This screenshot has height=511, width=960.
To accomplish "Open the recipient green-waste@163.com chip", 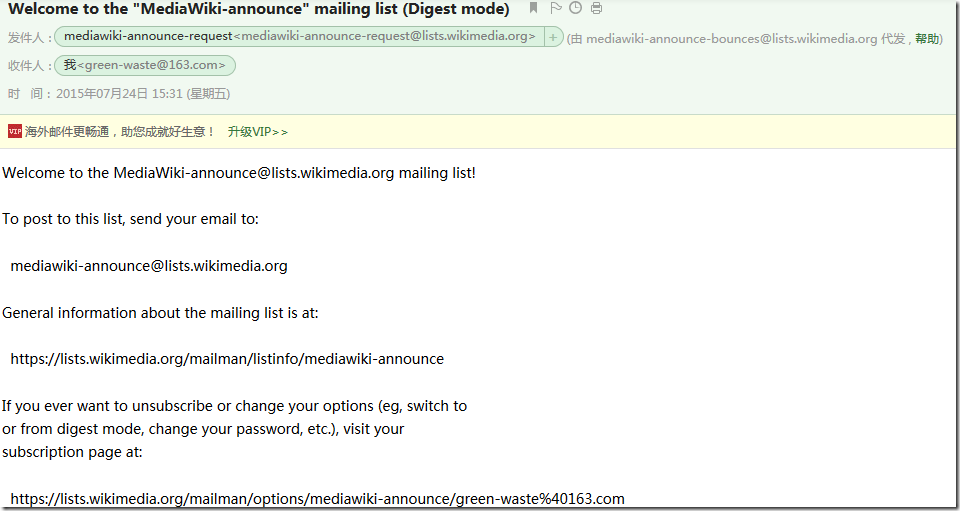I will point(145,65).
